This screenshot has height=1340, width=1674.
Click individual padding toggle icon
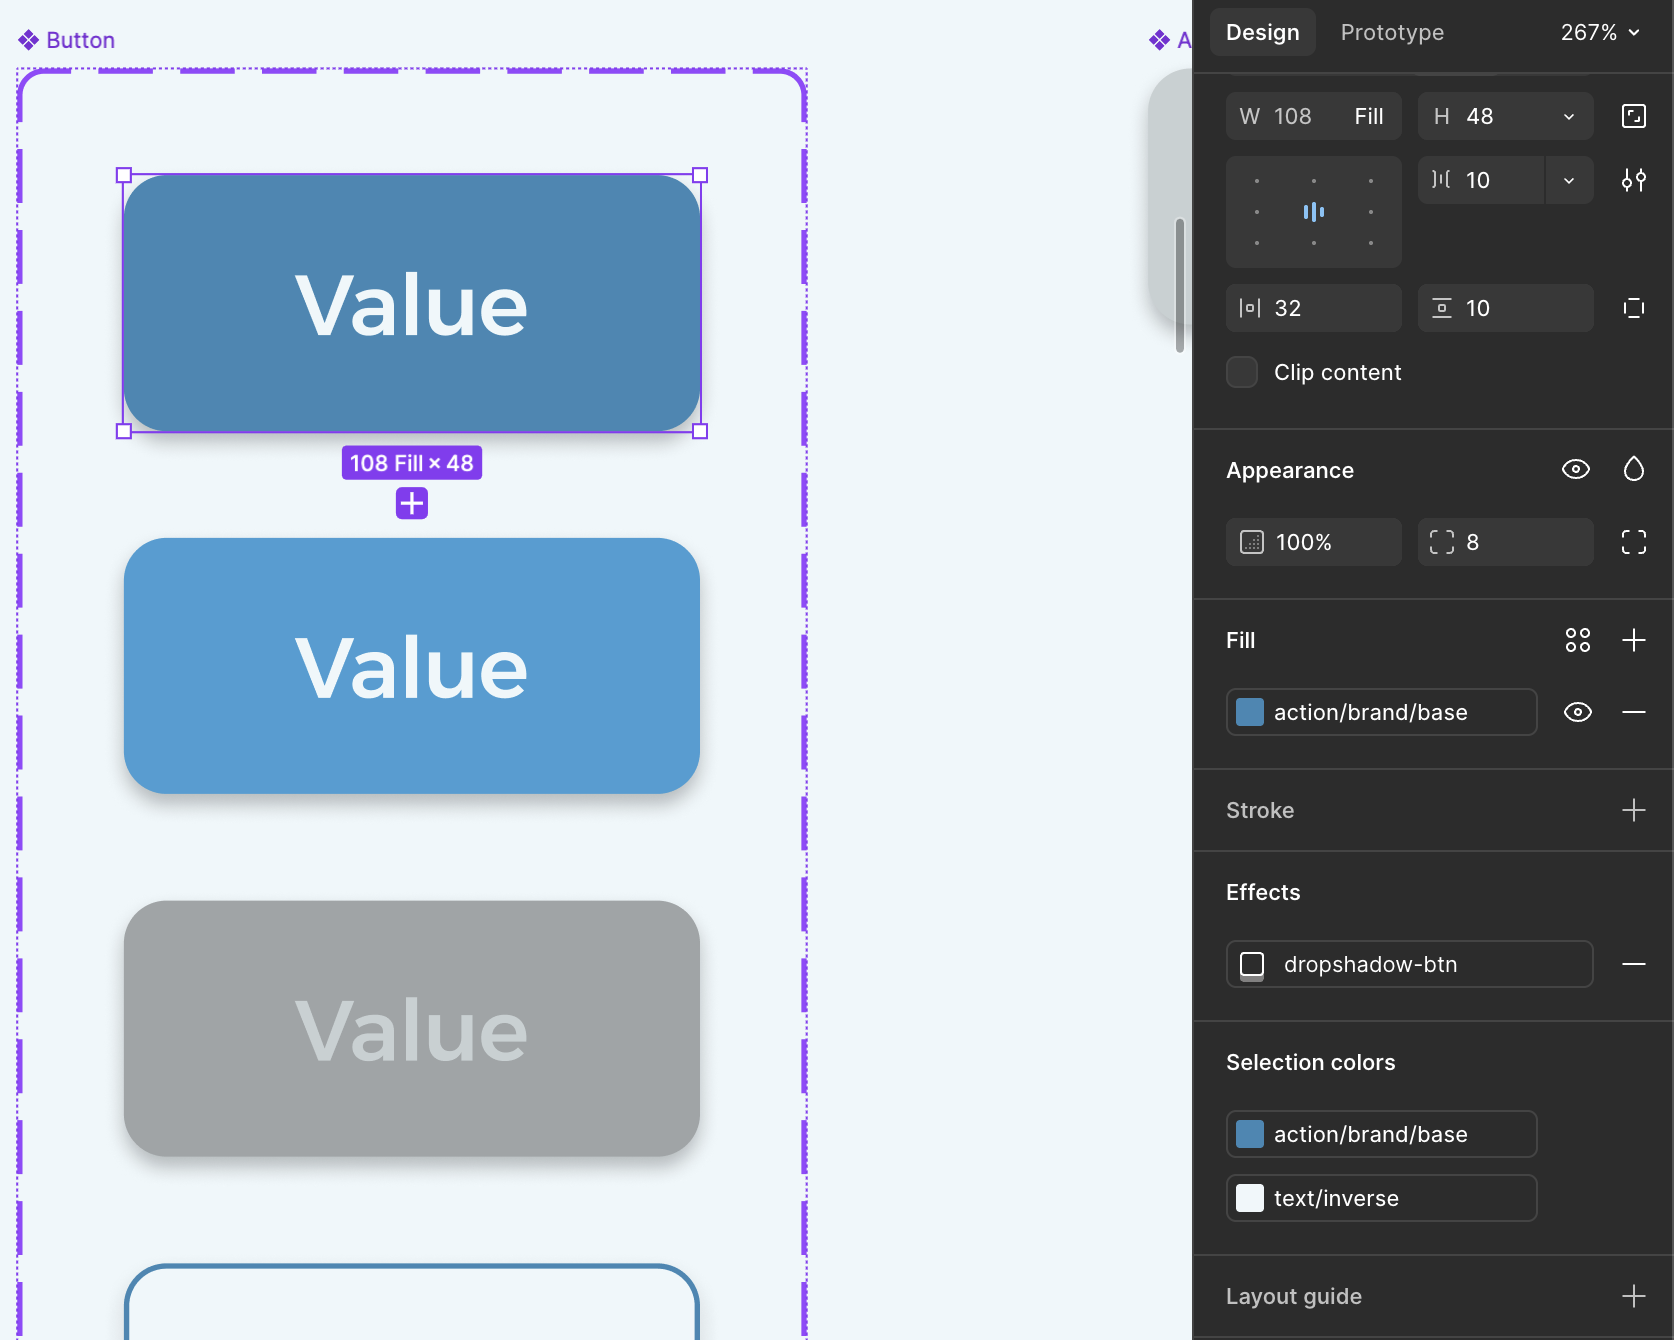click(1633, 308)
